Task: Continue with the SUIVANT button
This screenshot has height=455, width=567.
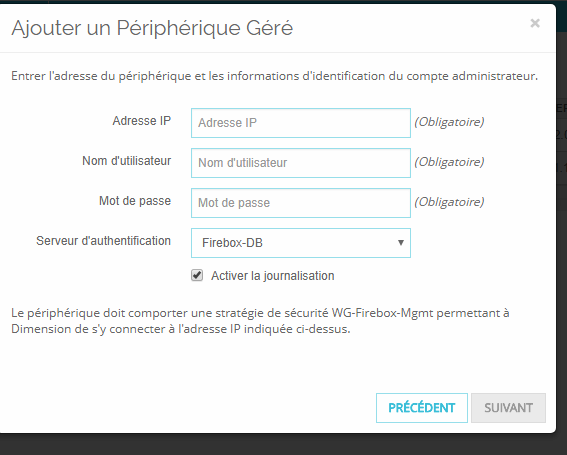Action: (x=508, y=408)
